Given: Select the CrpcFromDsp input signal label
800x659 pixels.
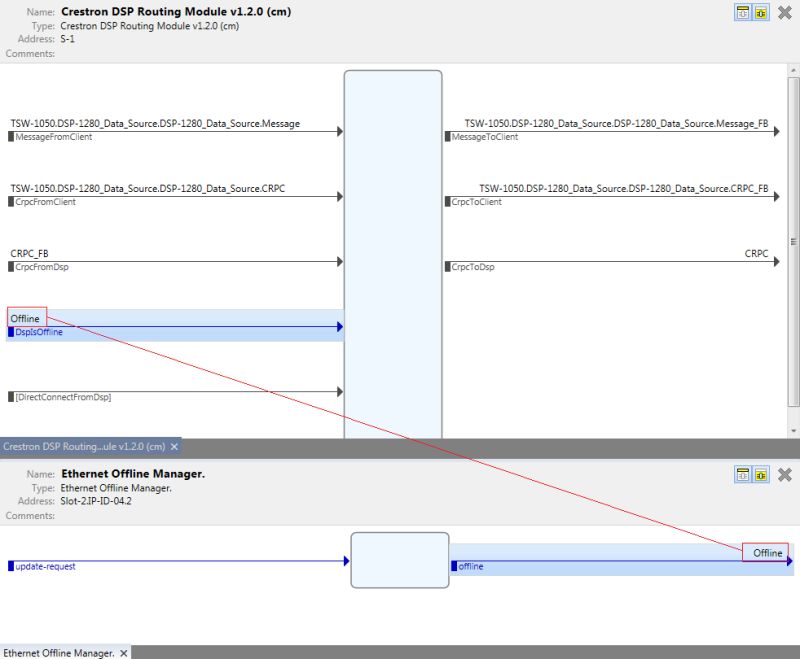Looking at the screenshot, I should 42,267.
